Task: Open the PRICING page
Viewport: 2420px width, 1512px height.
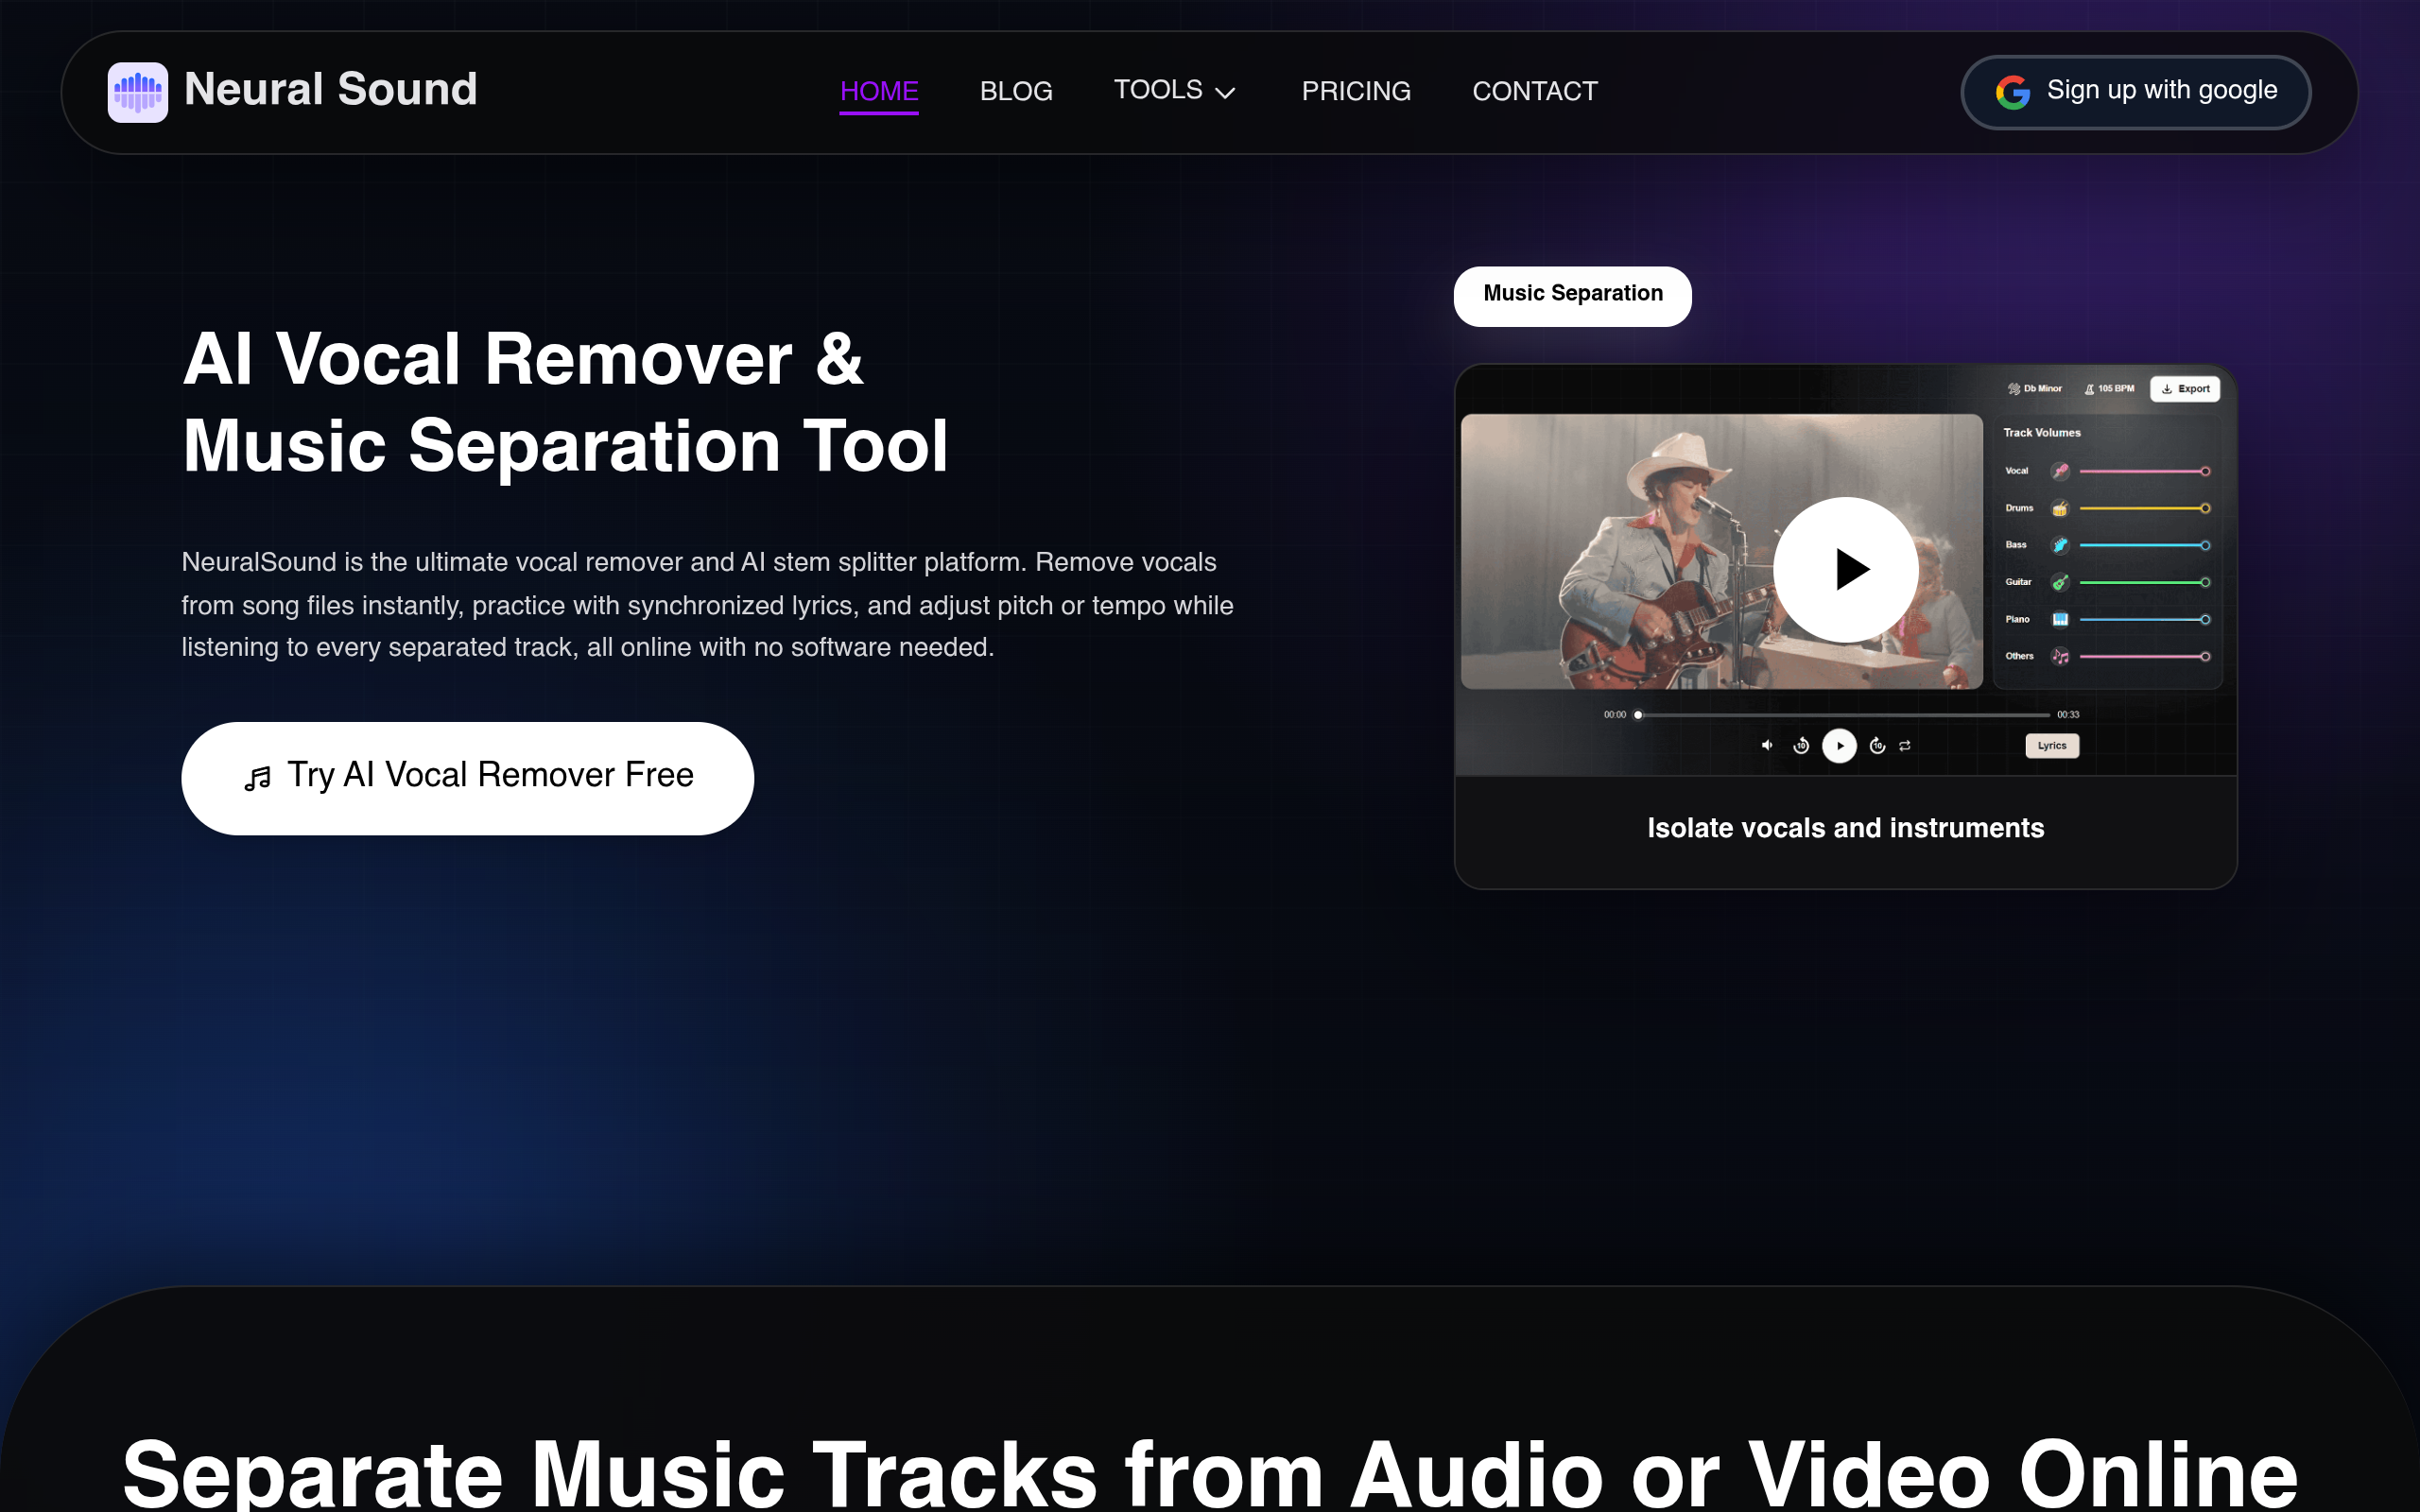Action: [1356, 91]
